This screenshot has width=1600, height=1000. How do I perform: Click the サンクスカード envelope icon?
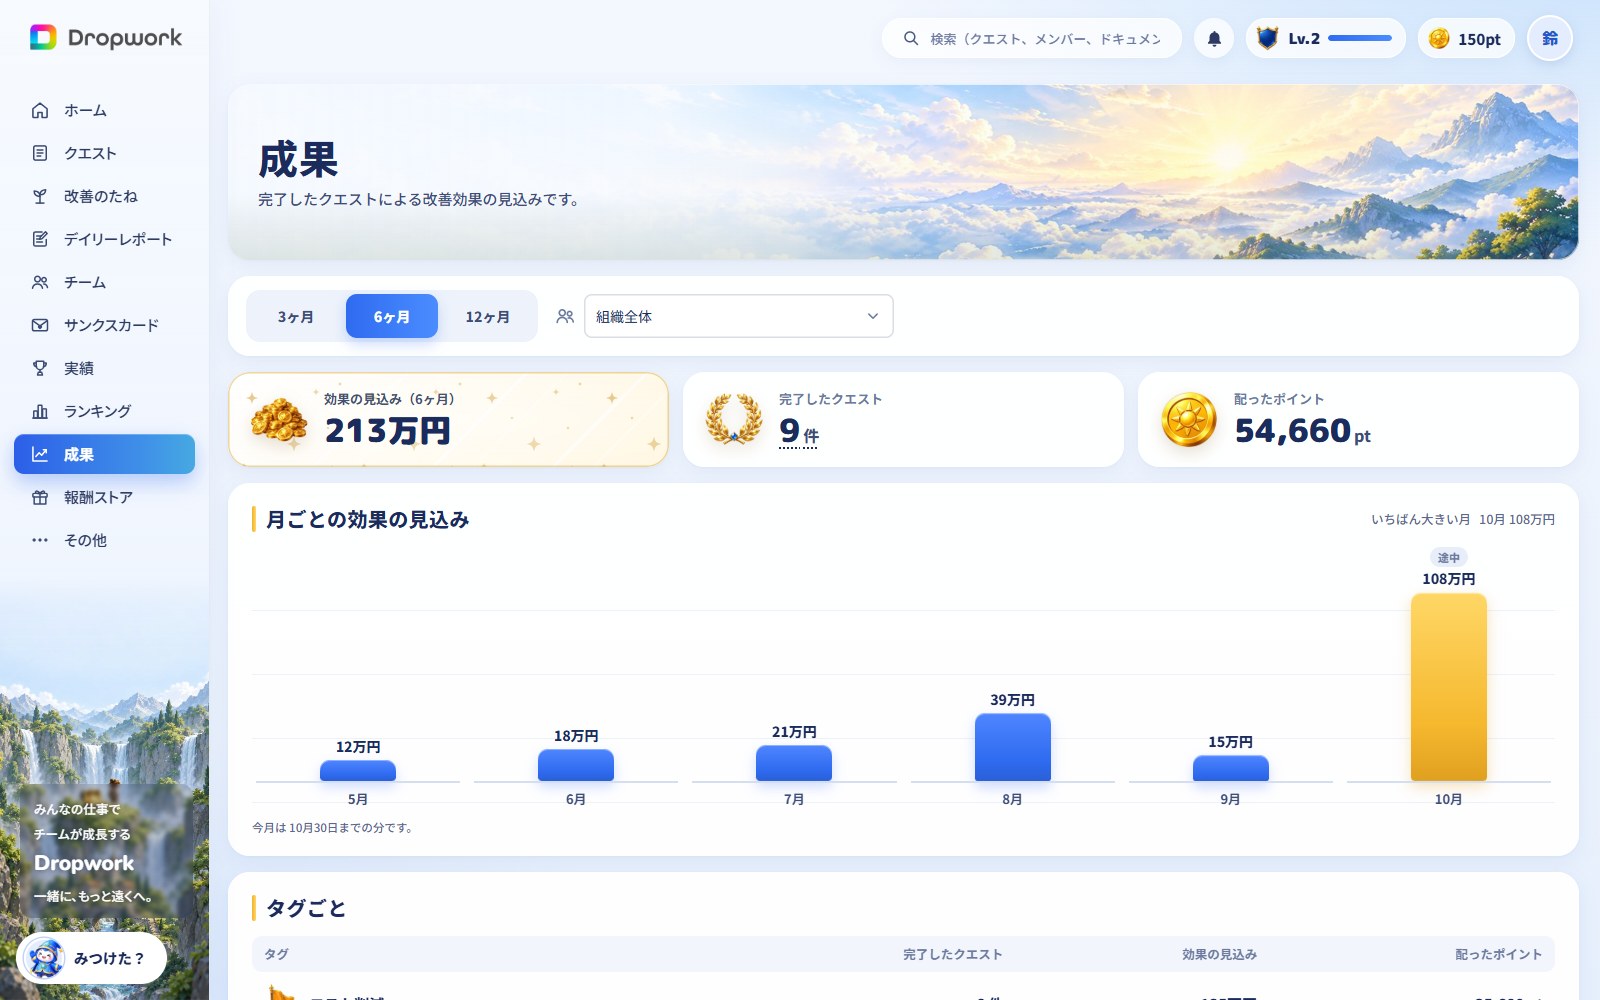[x=40, y=325]
